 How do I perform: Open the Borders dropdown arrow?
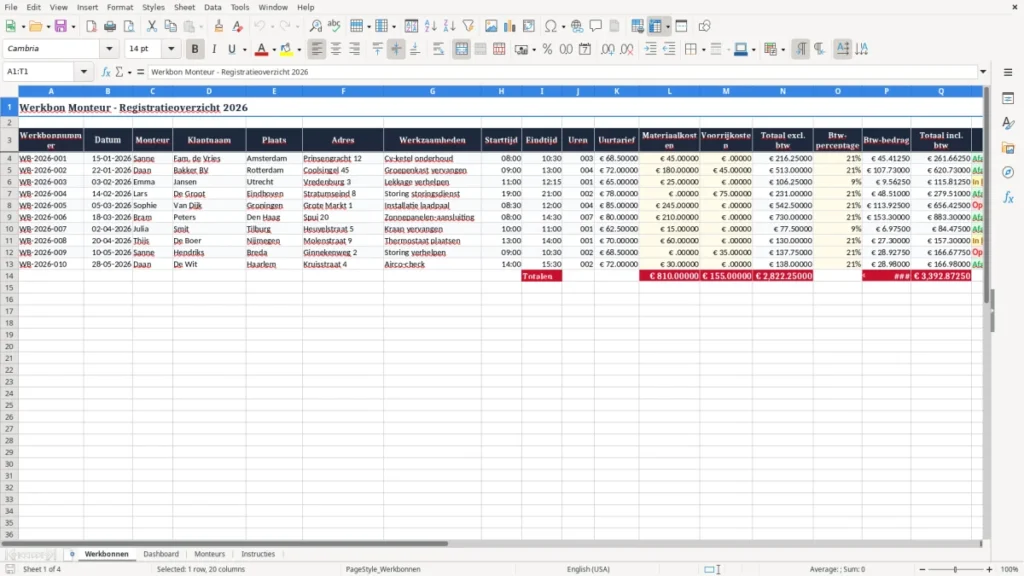(703, 50)
